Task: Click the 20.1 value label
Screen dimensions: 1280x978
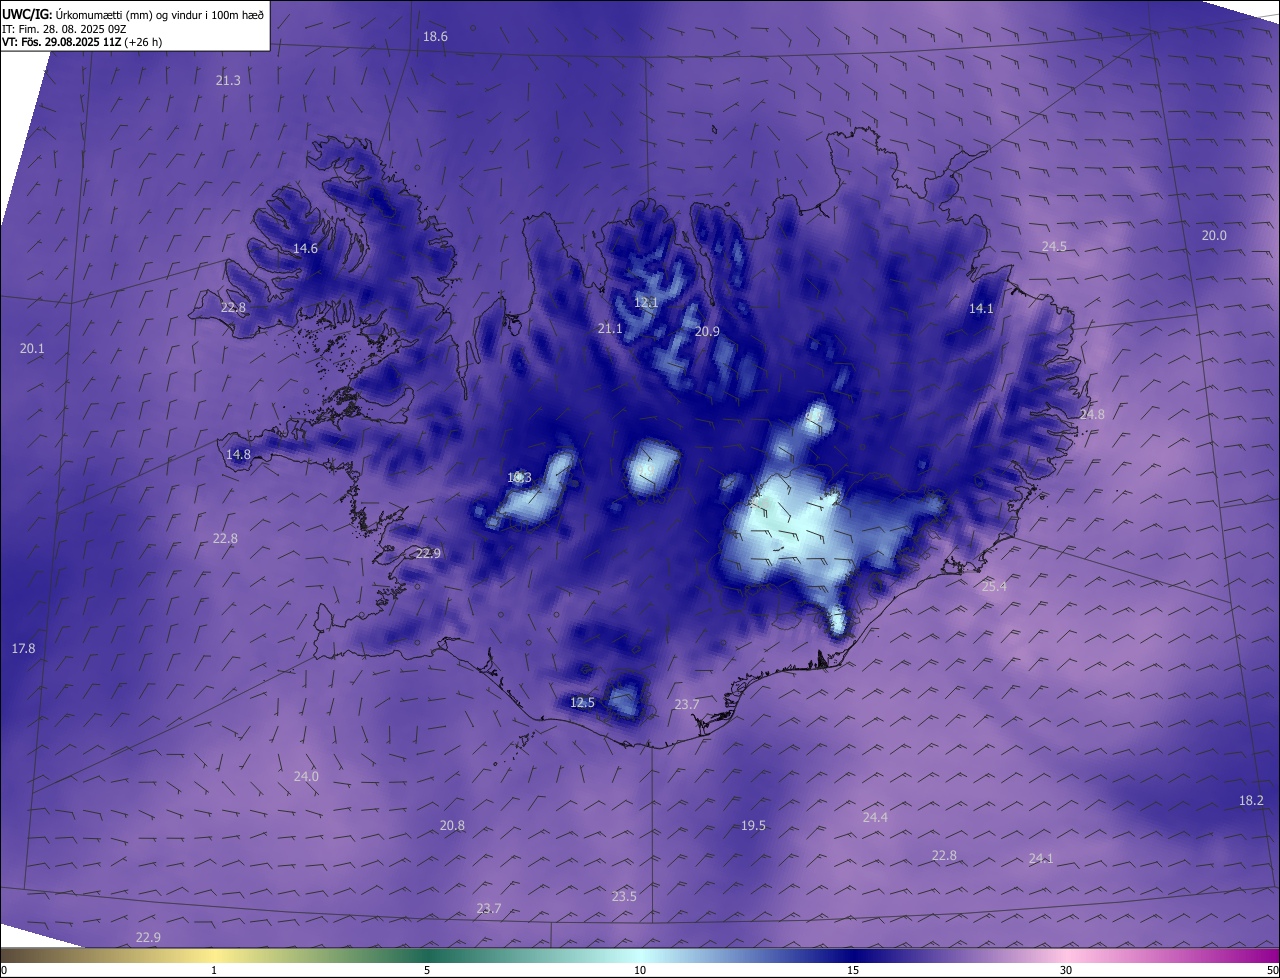Action: tap(32, 348)
